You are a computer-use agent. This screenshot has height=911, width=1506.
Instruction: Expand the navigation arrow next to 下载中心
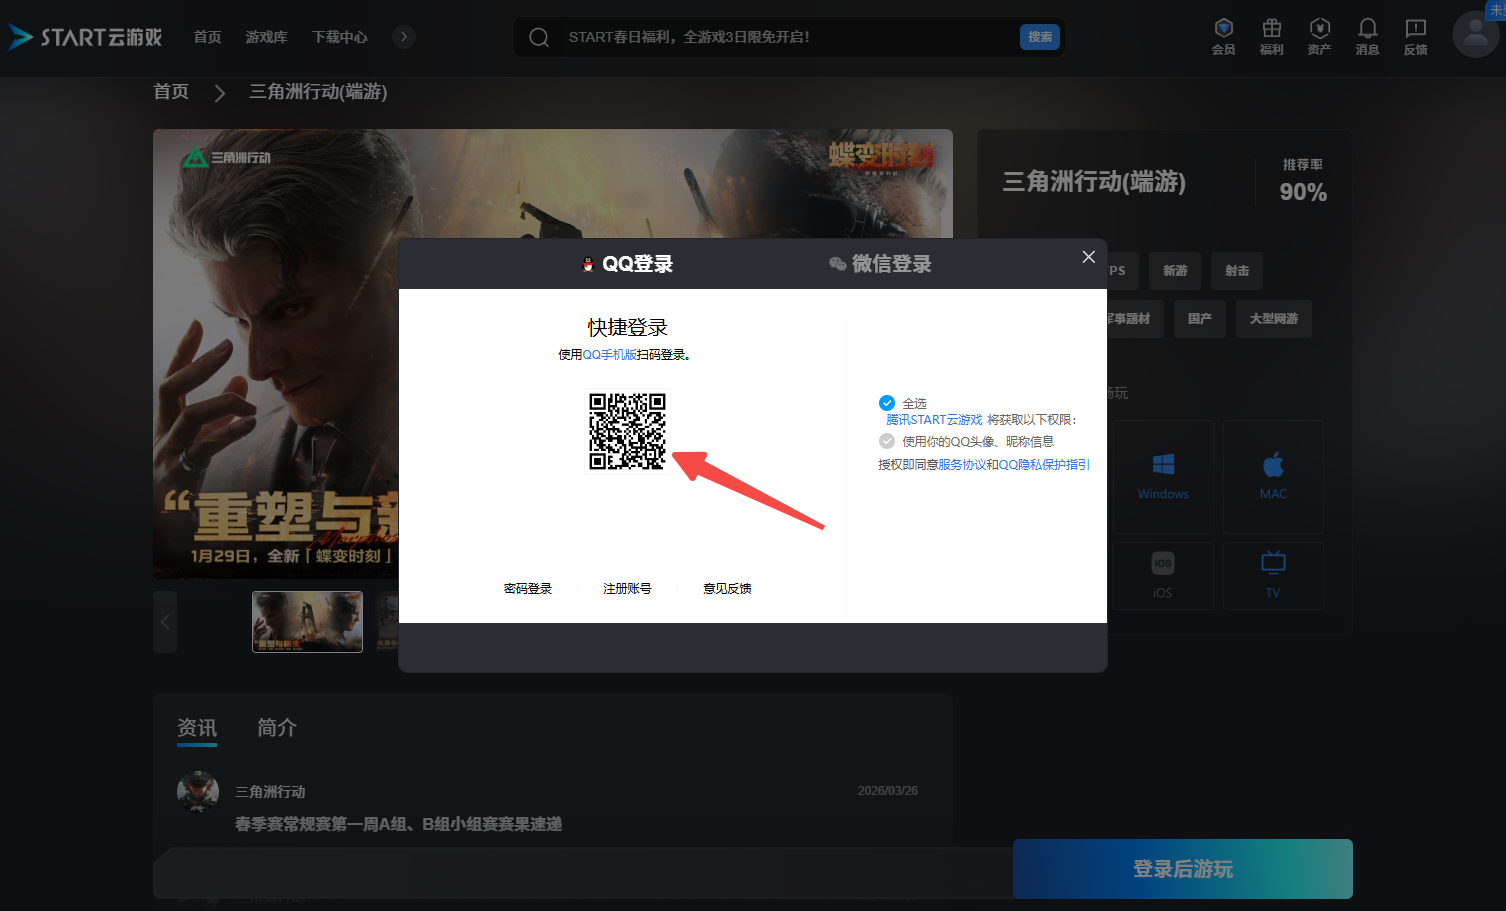403,36
